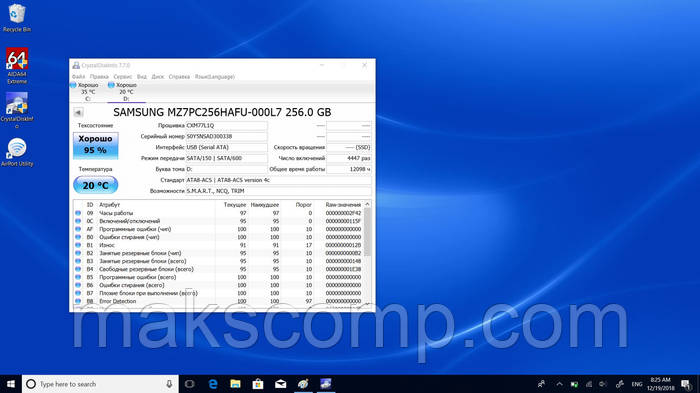
Task: Select the AirPort Utility desktop icon
Action: click(x=17, y=152)
